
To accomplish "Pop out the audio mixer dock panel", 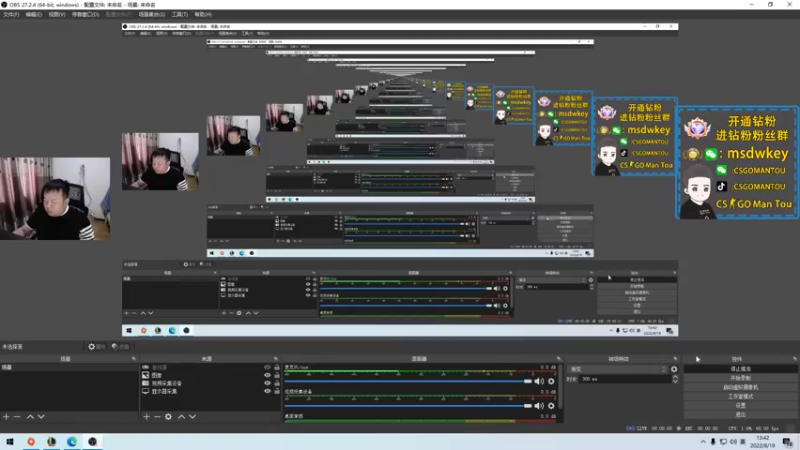I will 559,359.
